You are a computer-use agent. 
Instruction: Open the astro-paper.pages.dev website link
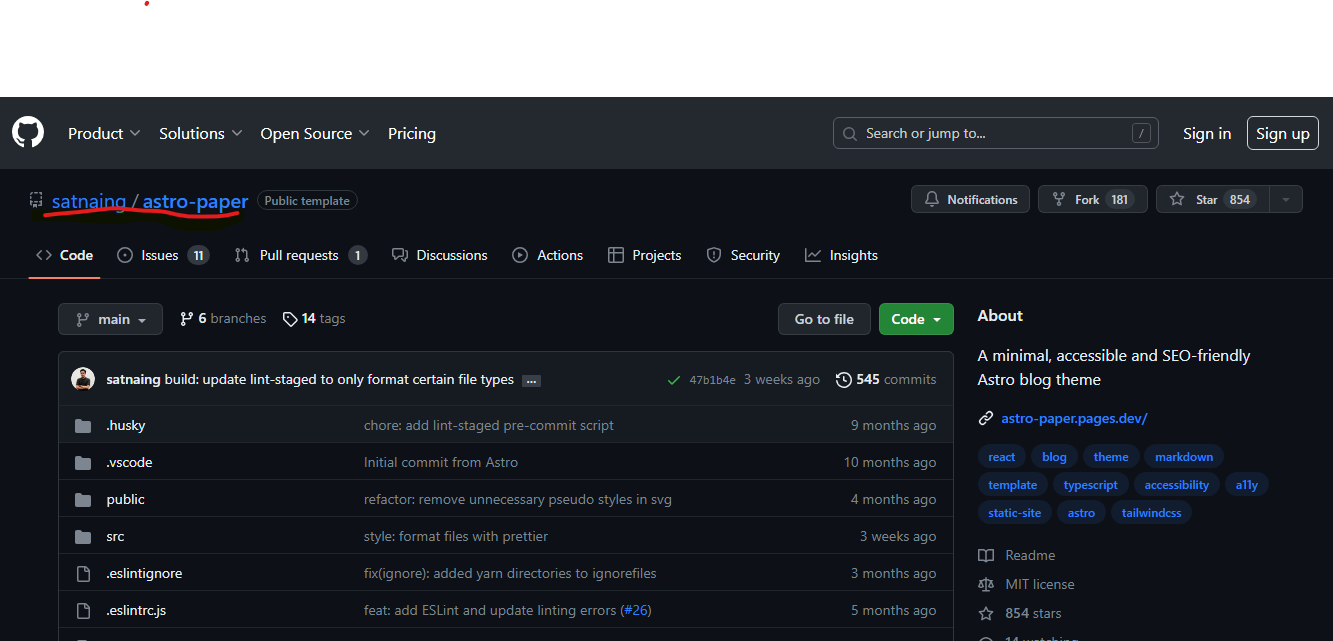[1074, 419]
